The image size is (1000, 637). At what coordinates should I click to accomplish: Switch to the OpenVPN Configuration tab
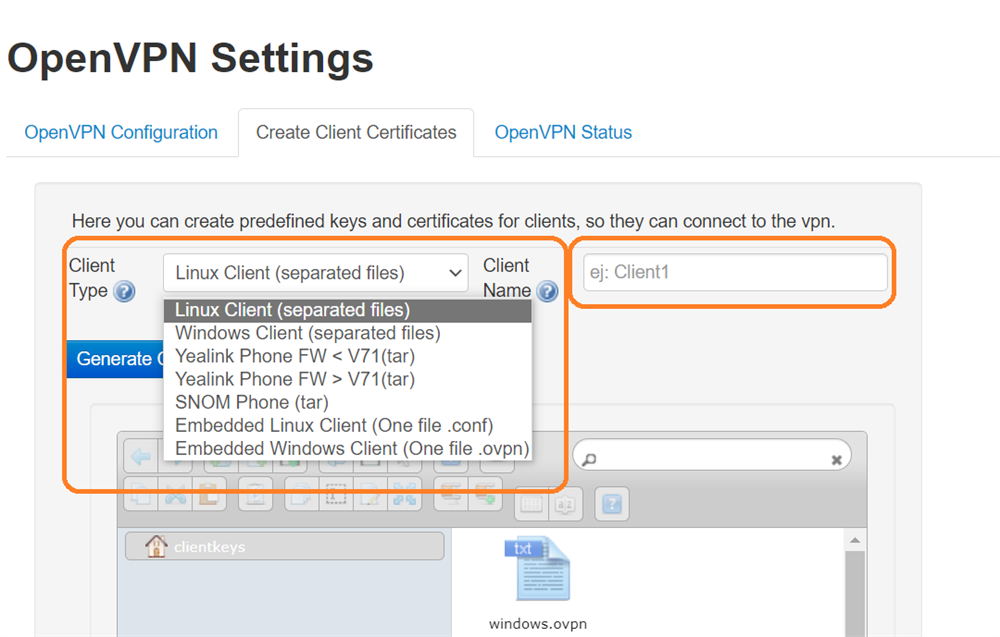[120, 132]
